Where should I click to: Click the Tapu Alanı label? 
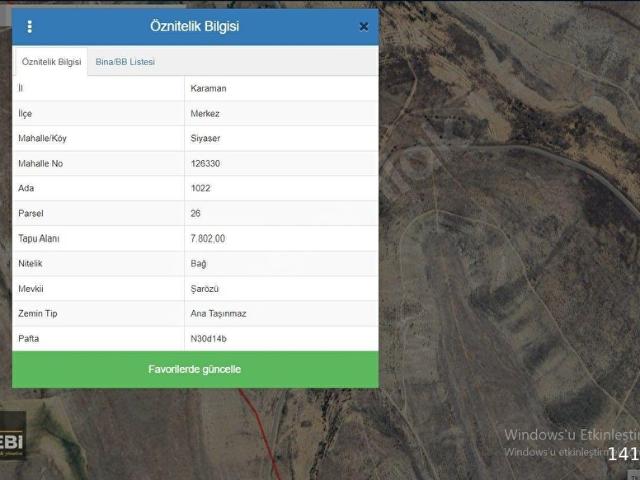39,239
